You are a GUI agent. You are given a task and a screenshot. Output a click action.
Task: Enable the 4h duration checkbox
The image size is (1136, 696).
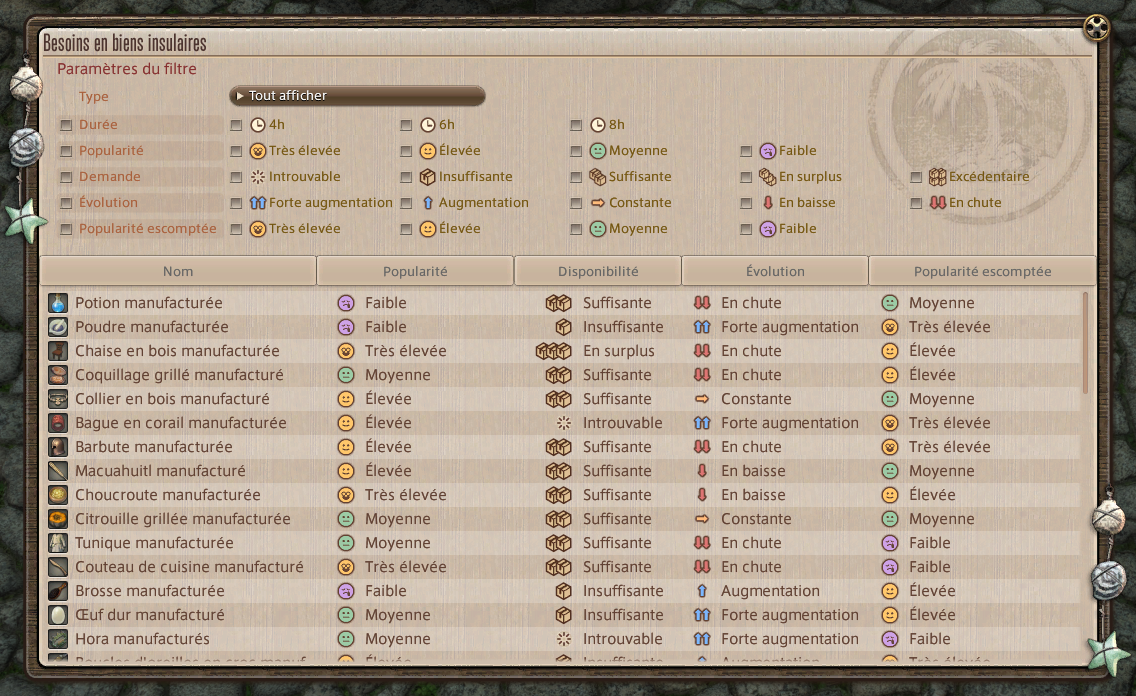click(x=236, y=125)
